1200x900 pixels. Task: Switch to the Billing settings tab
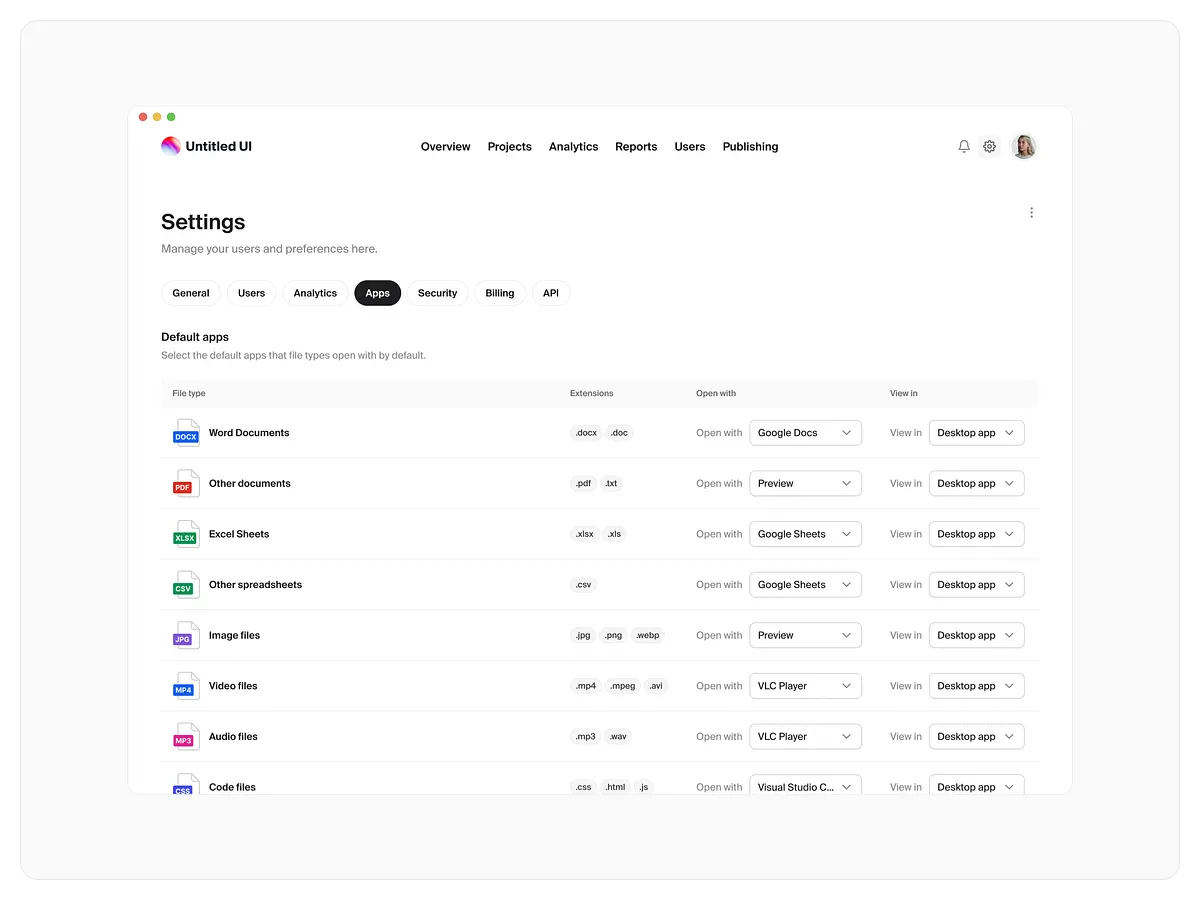[499, 293]
